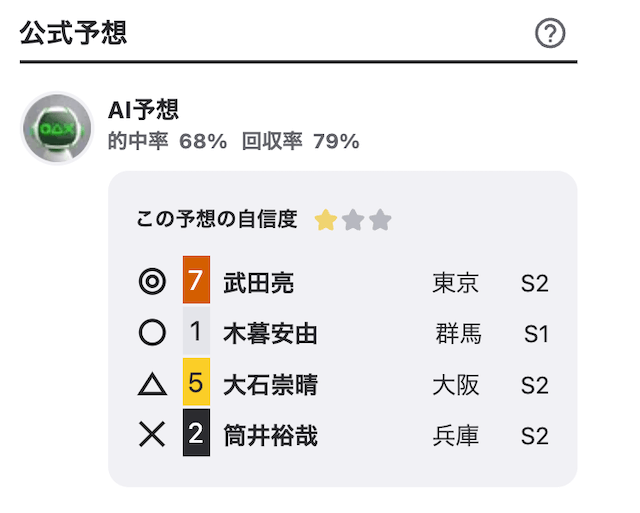This screenshot has height=513, width=640.
Task: Open racer 木暮安由 profile
Action: [270, 333]
